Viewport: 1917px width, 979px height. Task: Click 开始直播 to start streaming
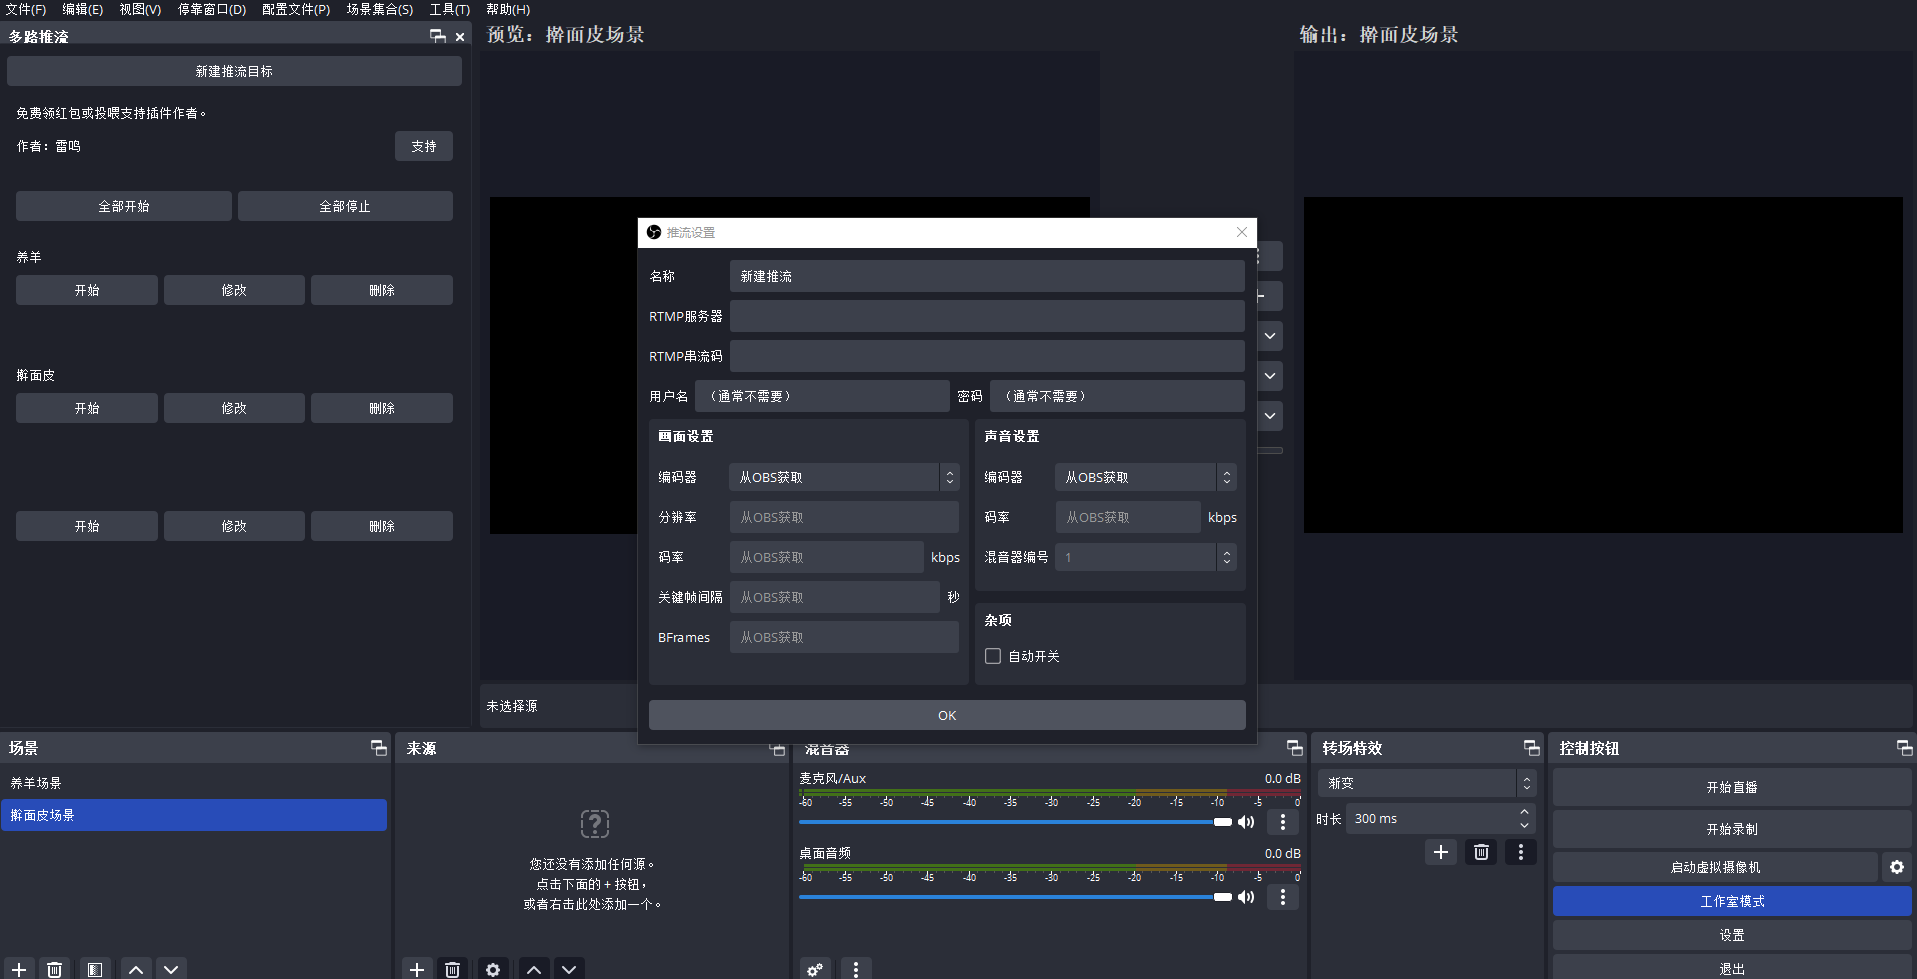coord(1732,787)
